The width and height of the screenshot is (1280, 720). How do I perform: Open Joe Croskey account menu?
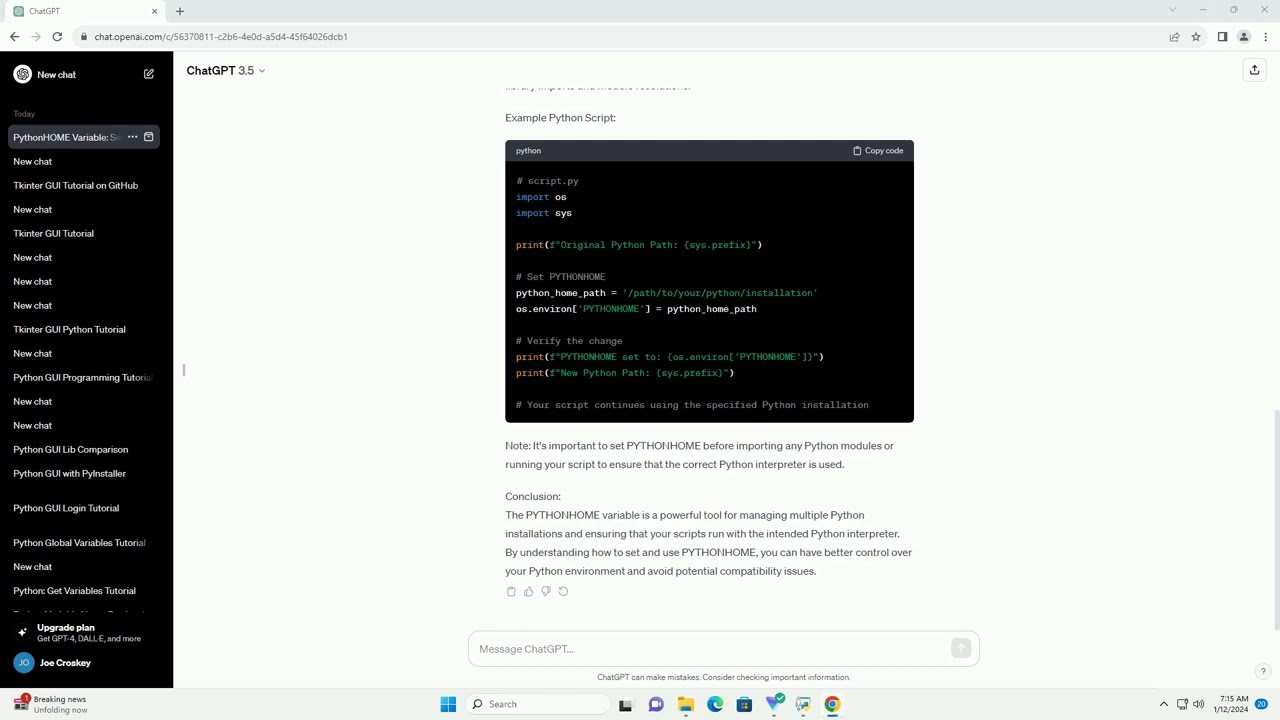(86, 663)
